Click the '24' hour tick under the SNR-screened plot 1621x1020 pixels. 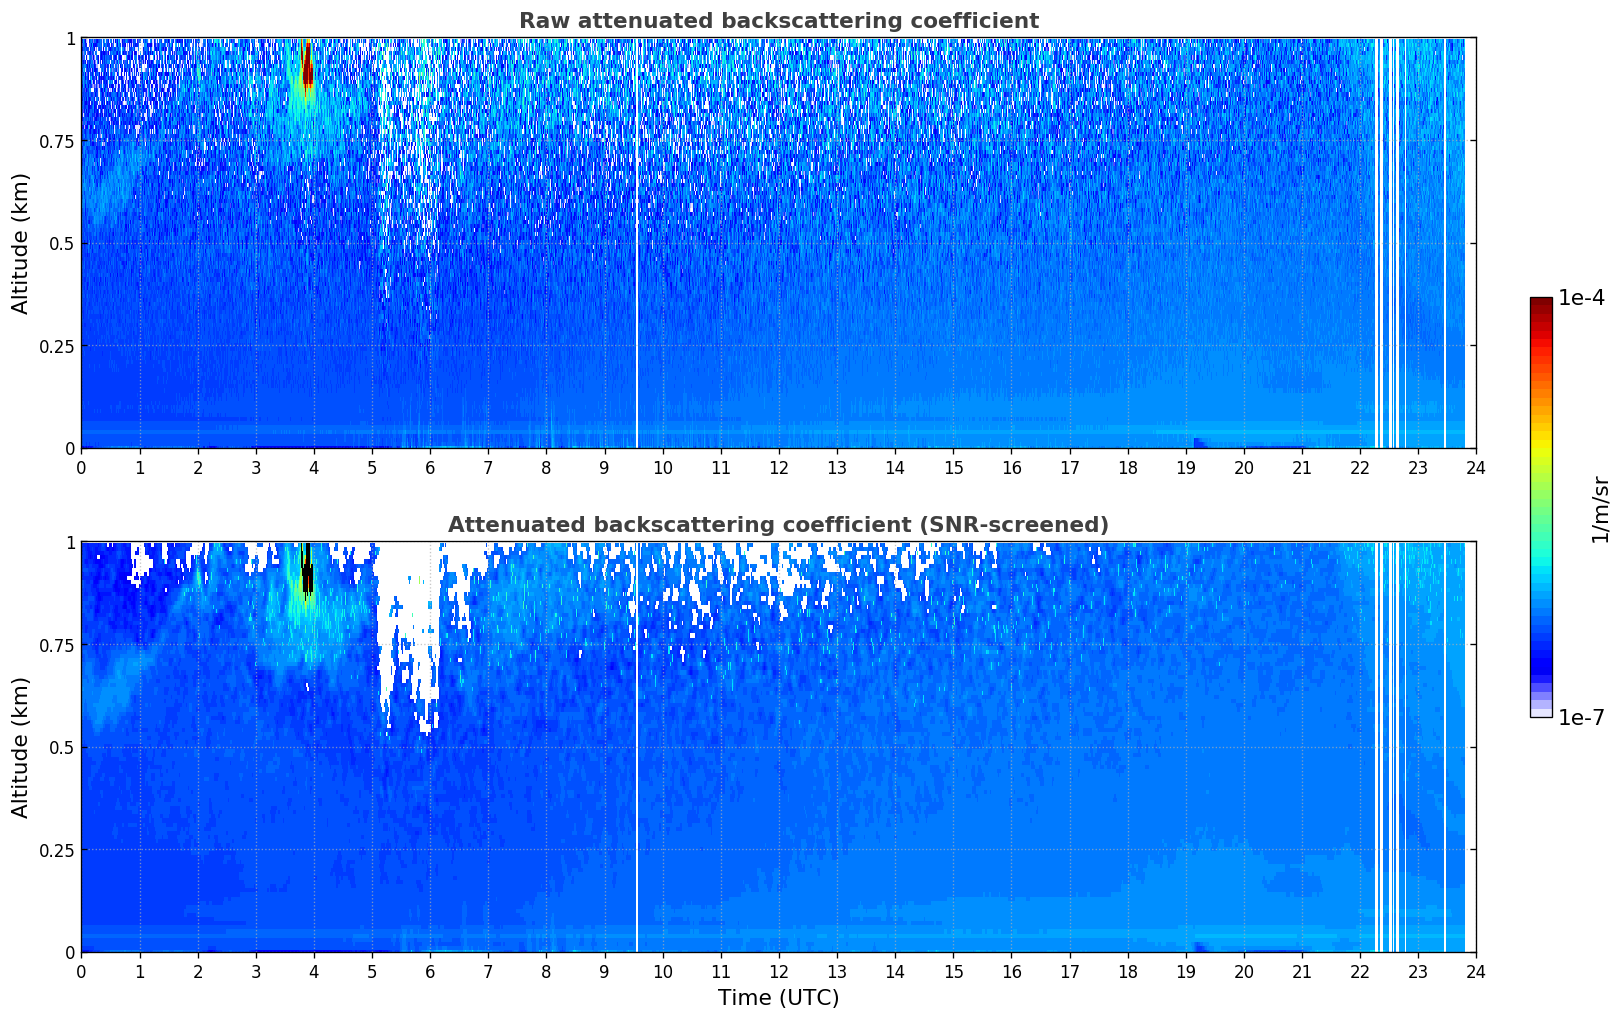pyautogui.click(x=1475, y=971)
